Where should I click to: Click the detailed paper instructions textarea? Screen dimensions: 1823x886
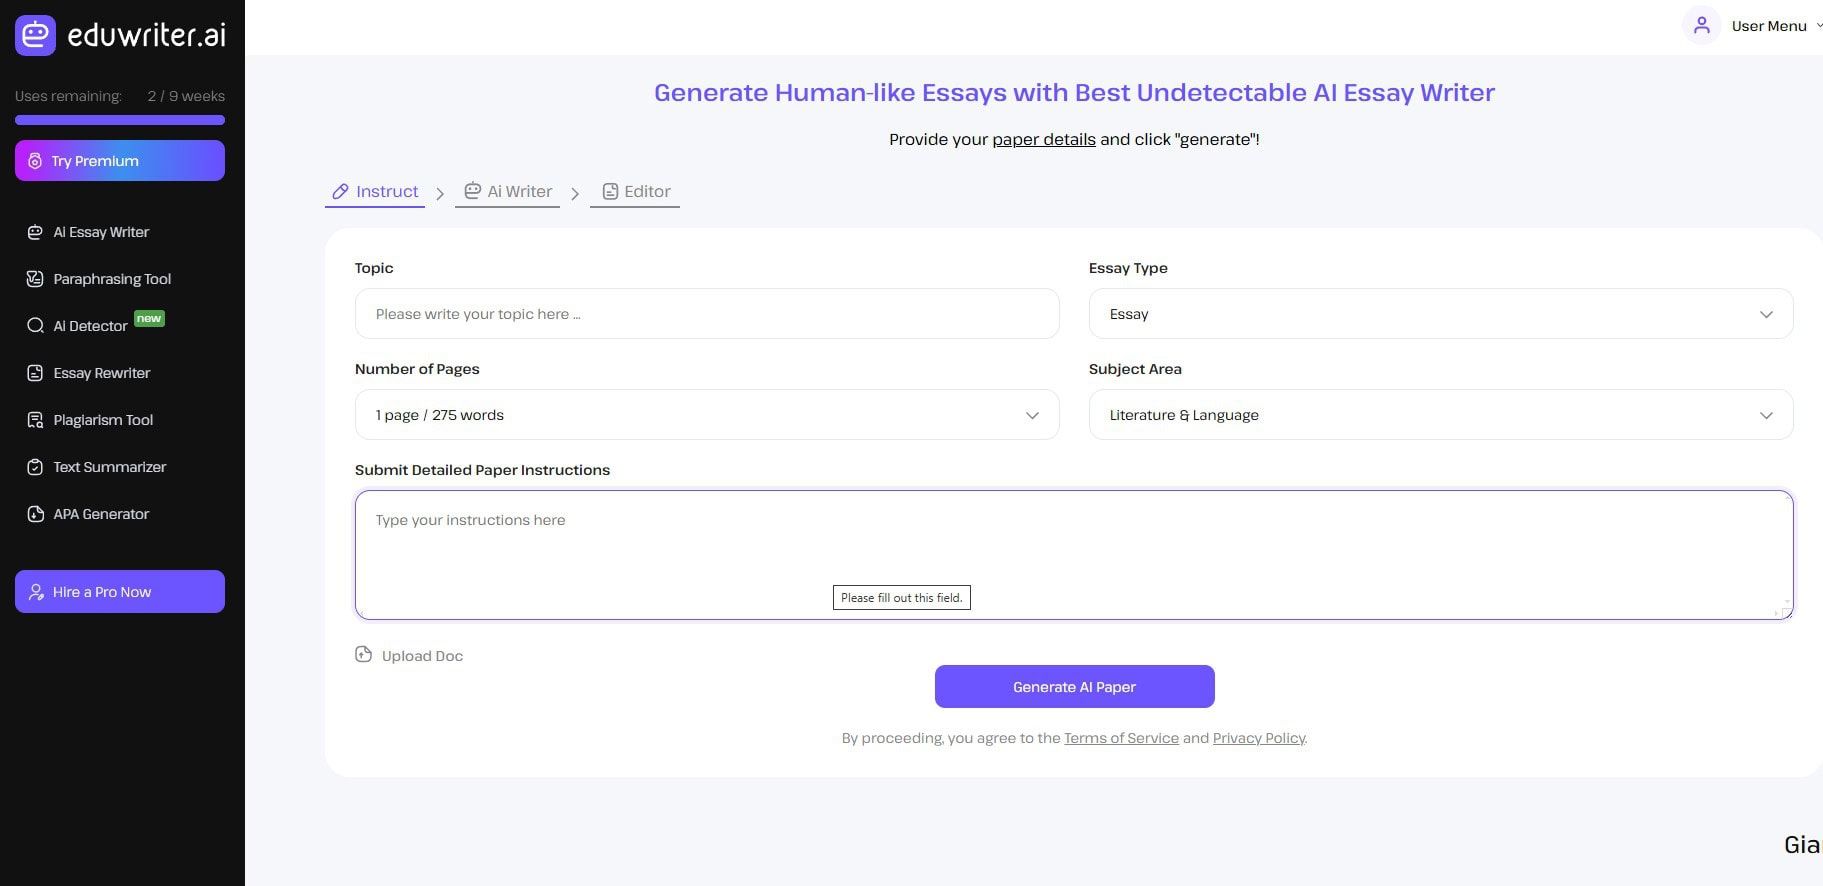(x=1074, y=555)
